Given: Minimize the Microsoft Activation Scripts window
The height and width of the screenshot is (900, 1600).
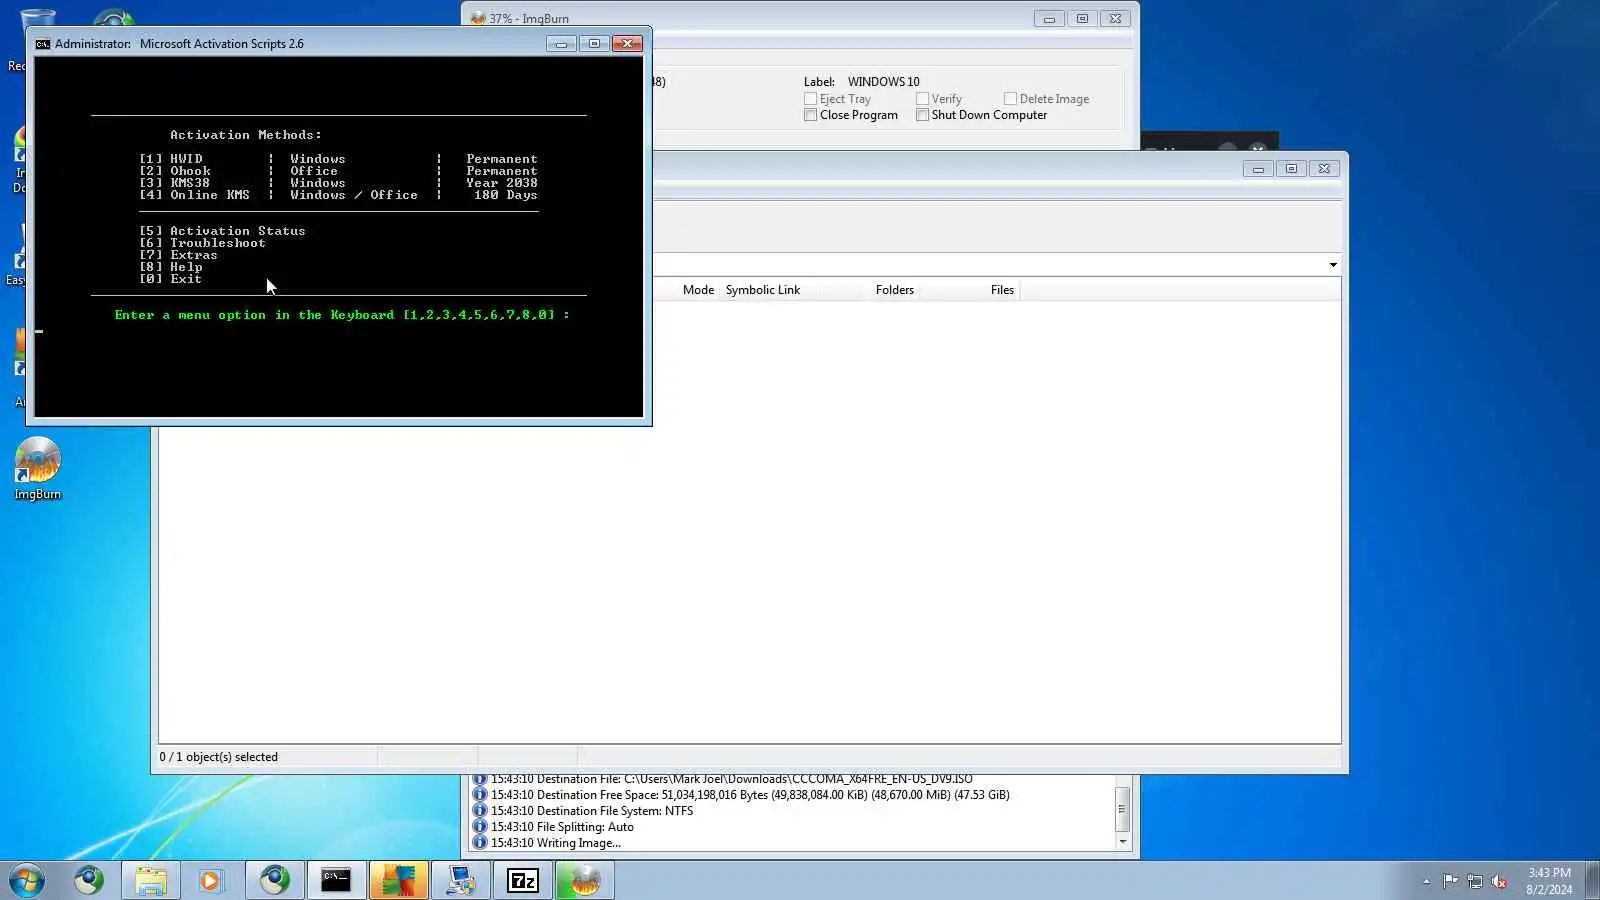Looking at the screenshot, I should (x=561, y=44).
